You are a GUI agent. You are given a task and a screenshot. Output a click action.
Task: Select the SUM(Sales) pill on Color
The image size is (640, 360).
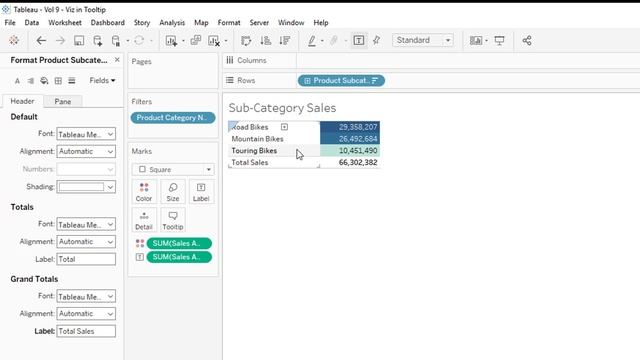point(179,243)
